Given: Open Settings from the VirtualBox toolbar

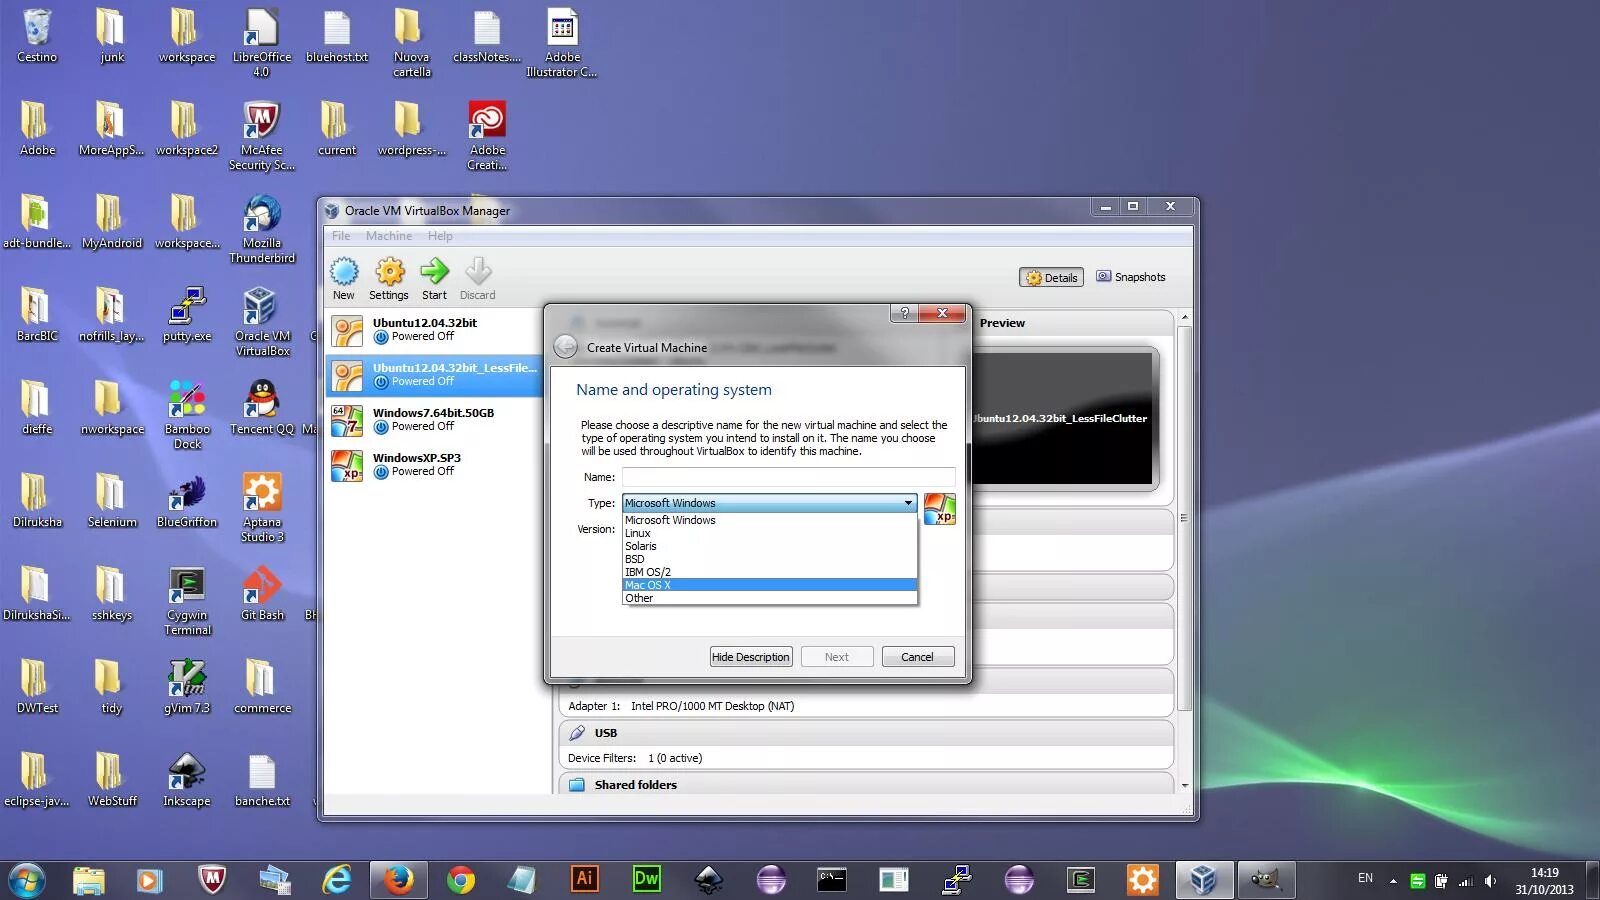Looking at the screenshot, I should 389,279.
